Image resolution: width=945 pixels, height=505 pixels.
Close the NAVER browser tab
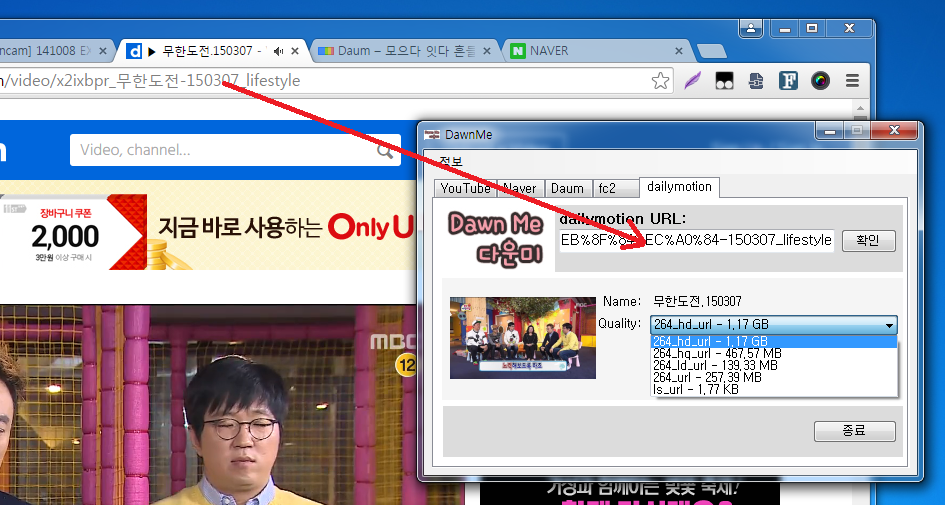coord(679,51)
